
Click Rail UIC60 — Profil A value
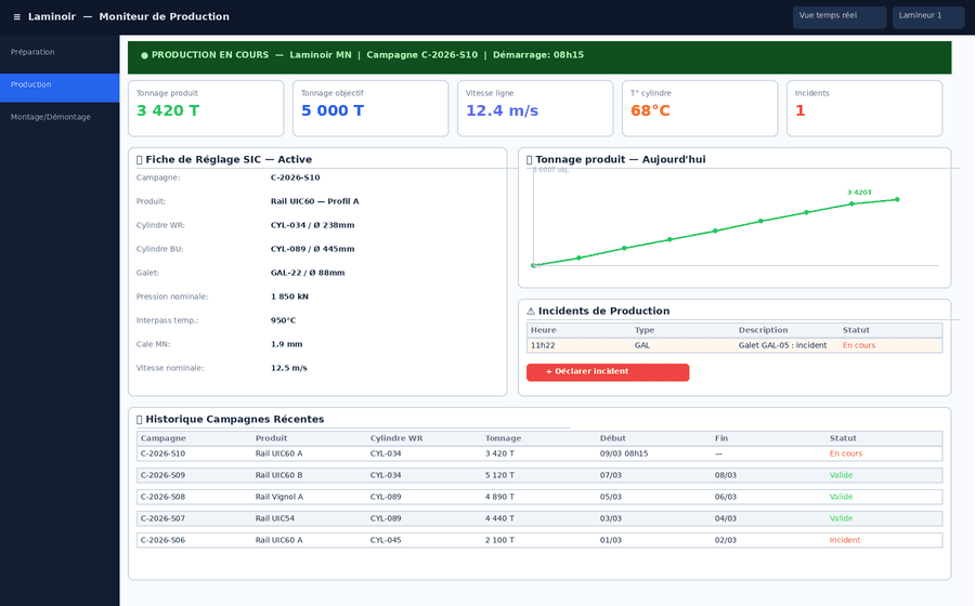point(314,202)
